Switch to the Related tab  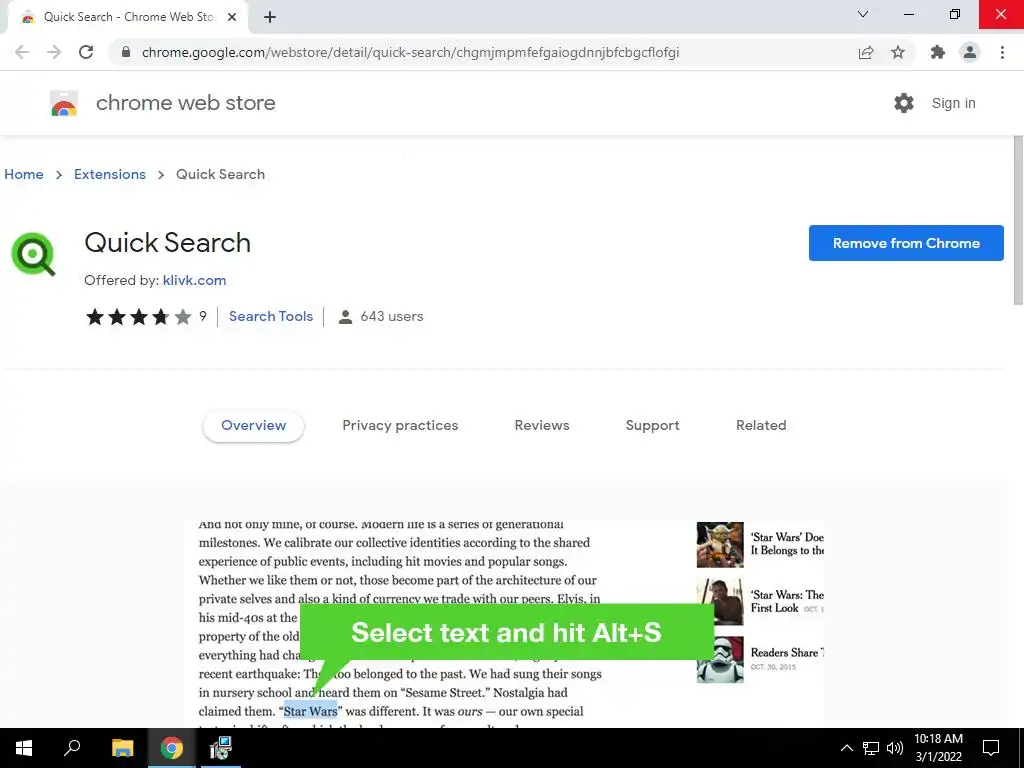[761, 426]
